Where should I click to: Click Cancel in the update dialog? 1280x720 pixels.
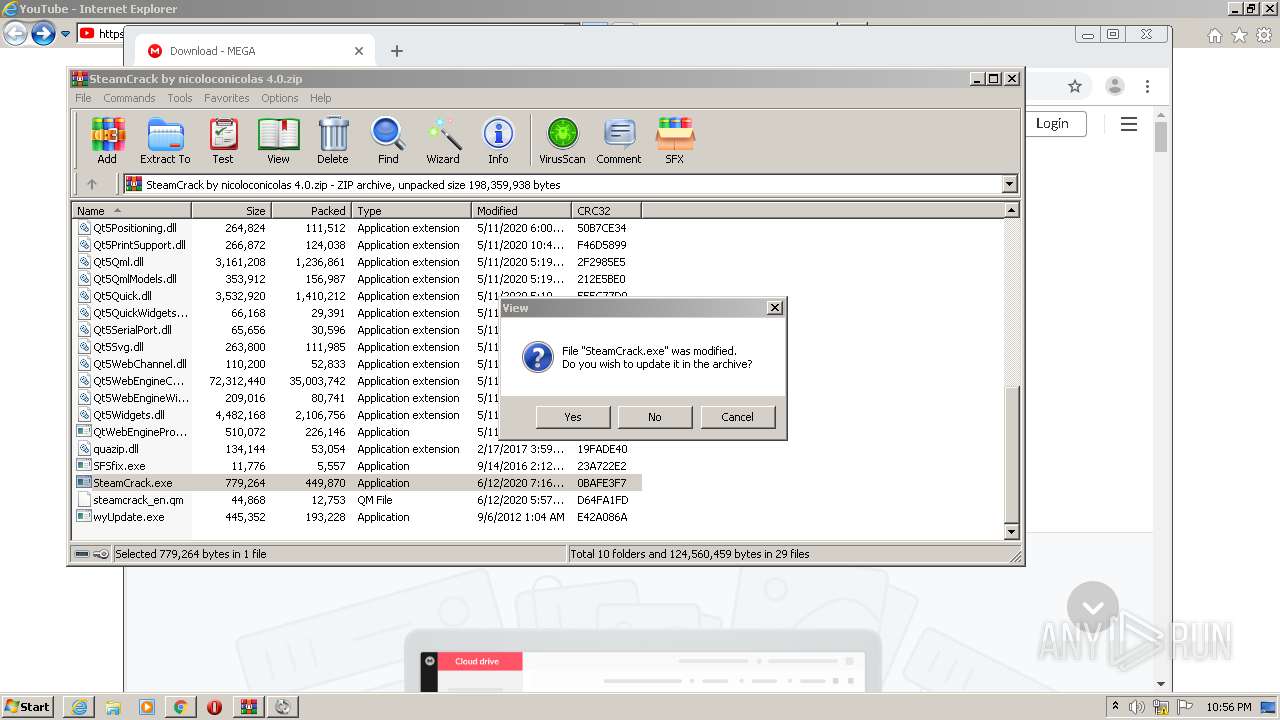(x=738, y=417)
